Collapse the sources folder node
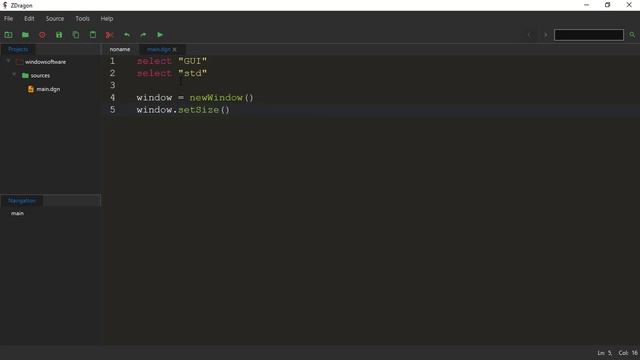Viewport: 640px width, 360px height. click(x=14, y=75)
